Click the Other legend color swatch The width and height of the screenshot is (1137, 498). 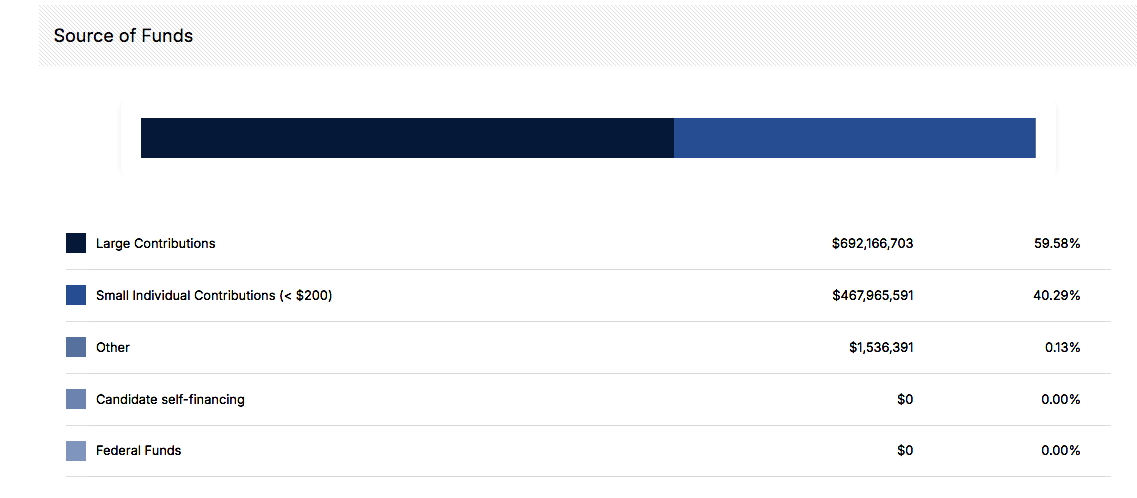coord(75,347)
